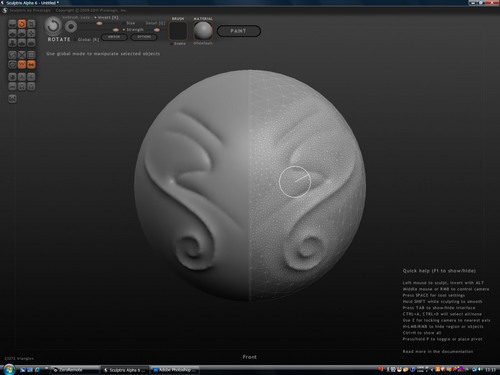Select the Mask tool icon
500x375 pixels.
12,64
